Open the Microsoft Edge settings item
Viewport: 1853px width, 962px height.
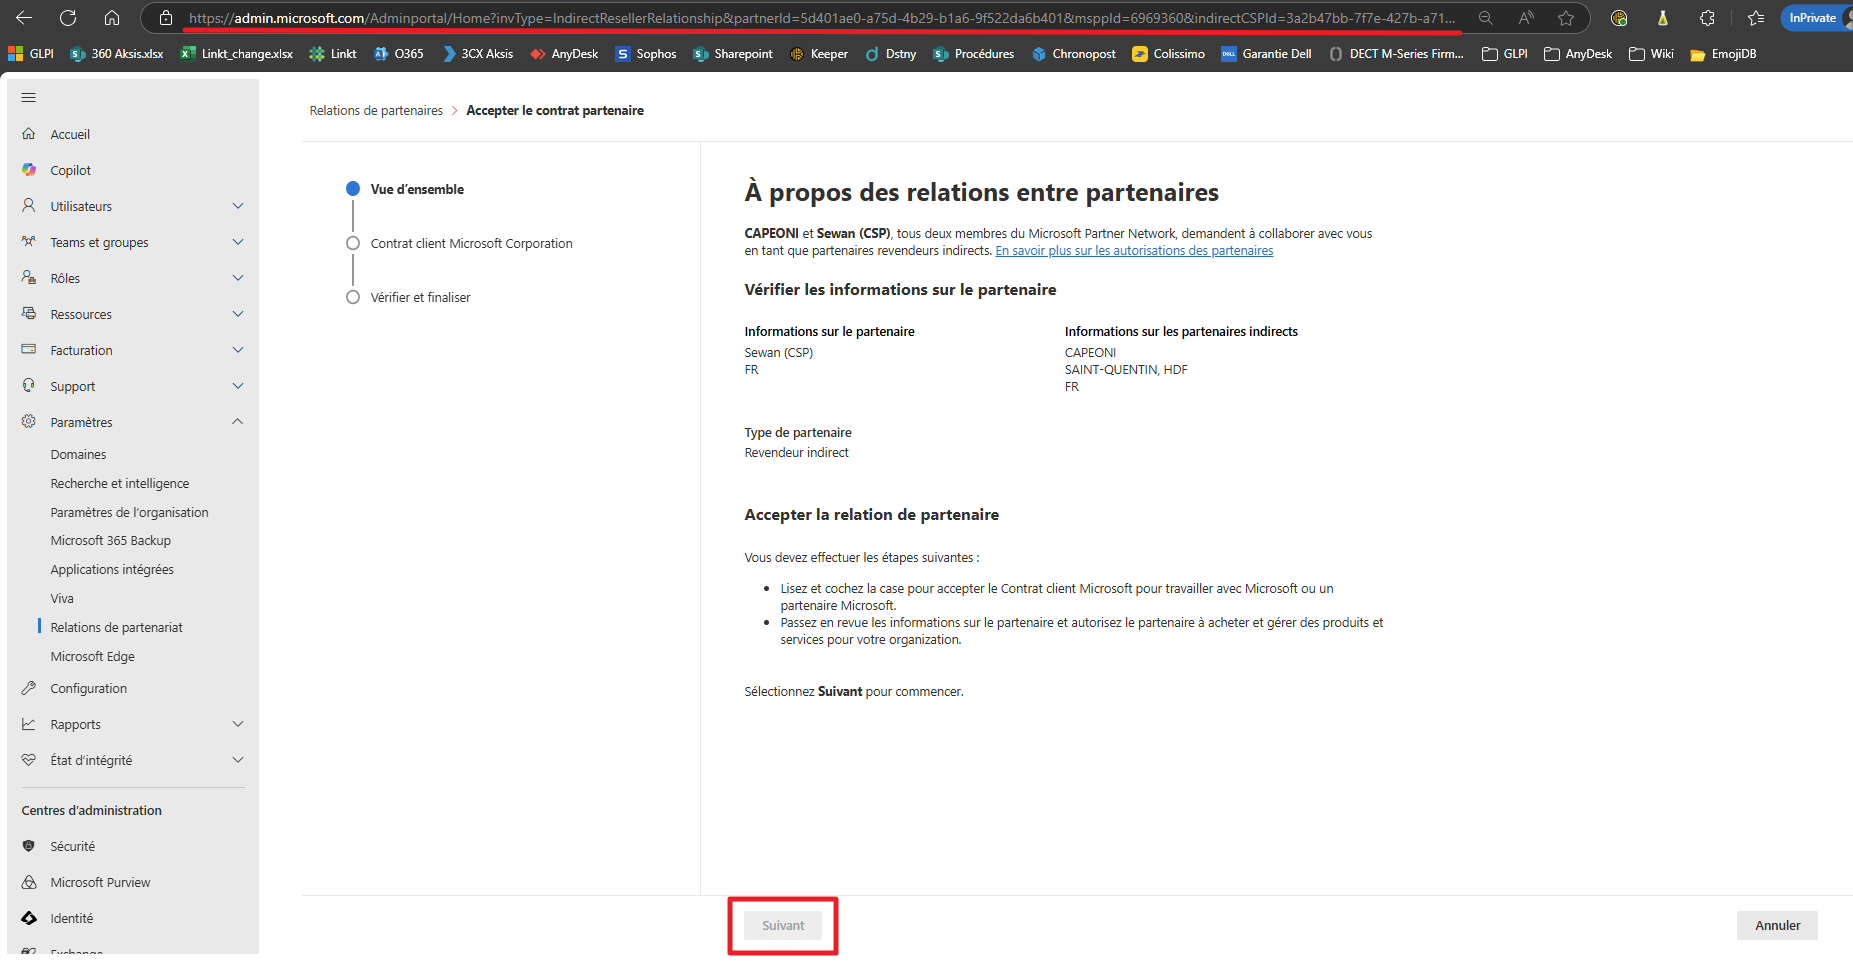coord(93,656)
